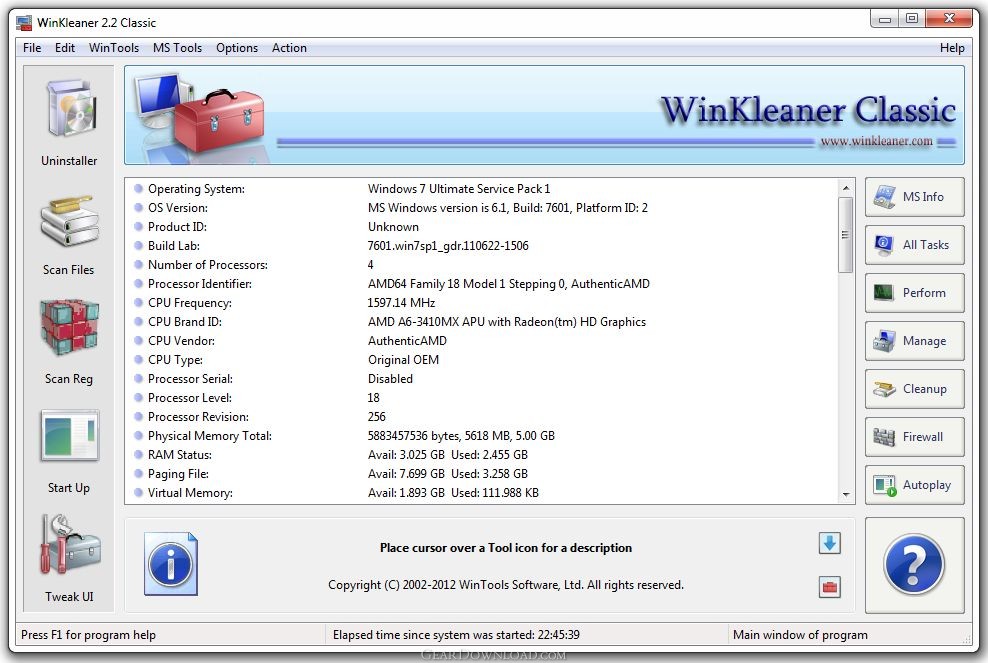This screenshot has width=988, height=663.
Task: Click the system info vertical scrollbar thumb
Action: coord(846,234)
